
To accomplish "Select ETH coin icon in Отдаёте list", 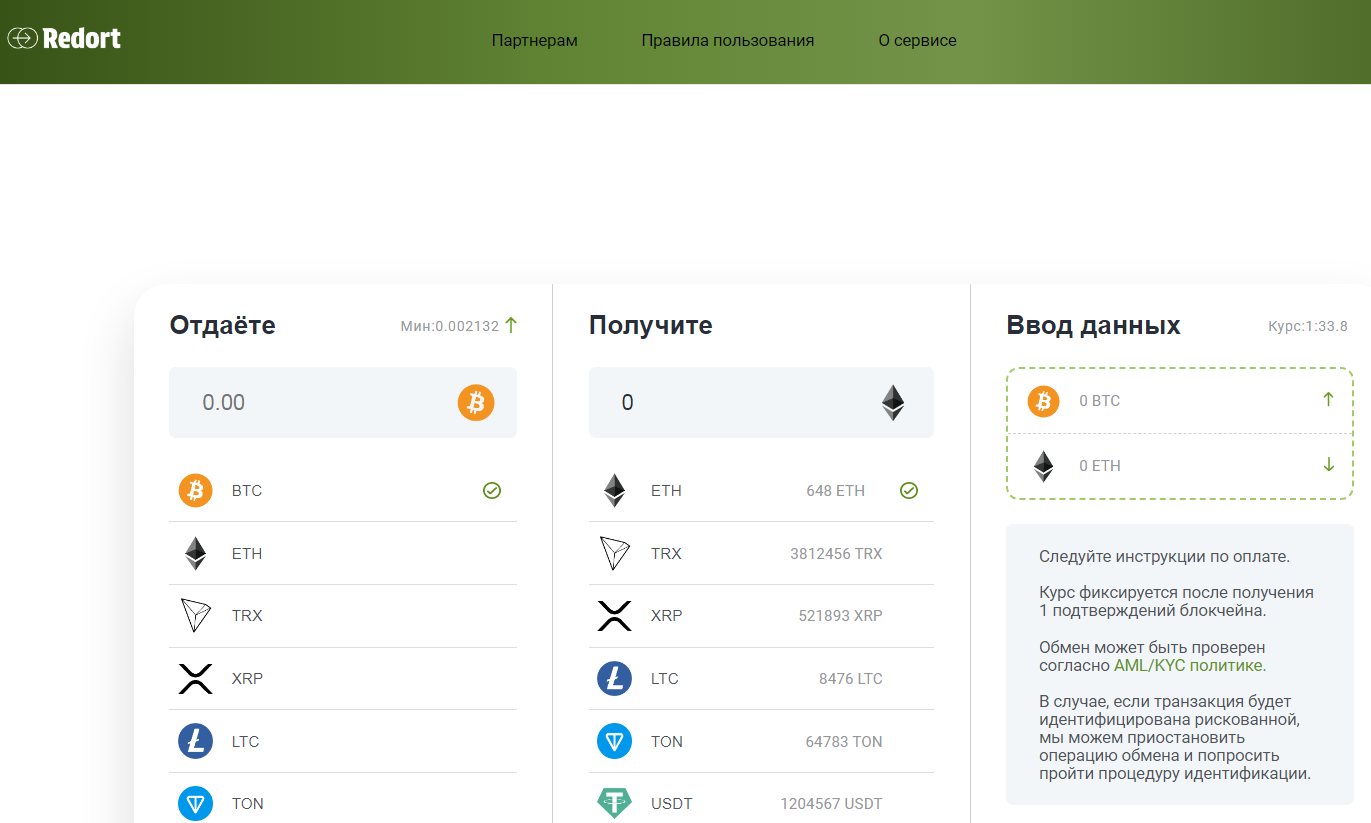I will pyautogui.click(x=196, y=553).
